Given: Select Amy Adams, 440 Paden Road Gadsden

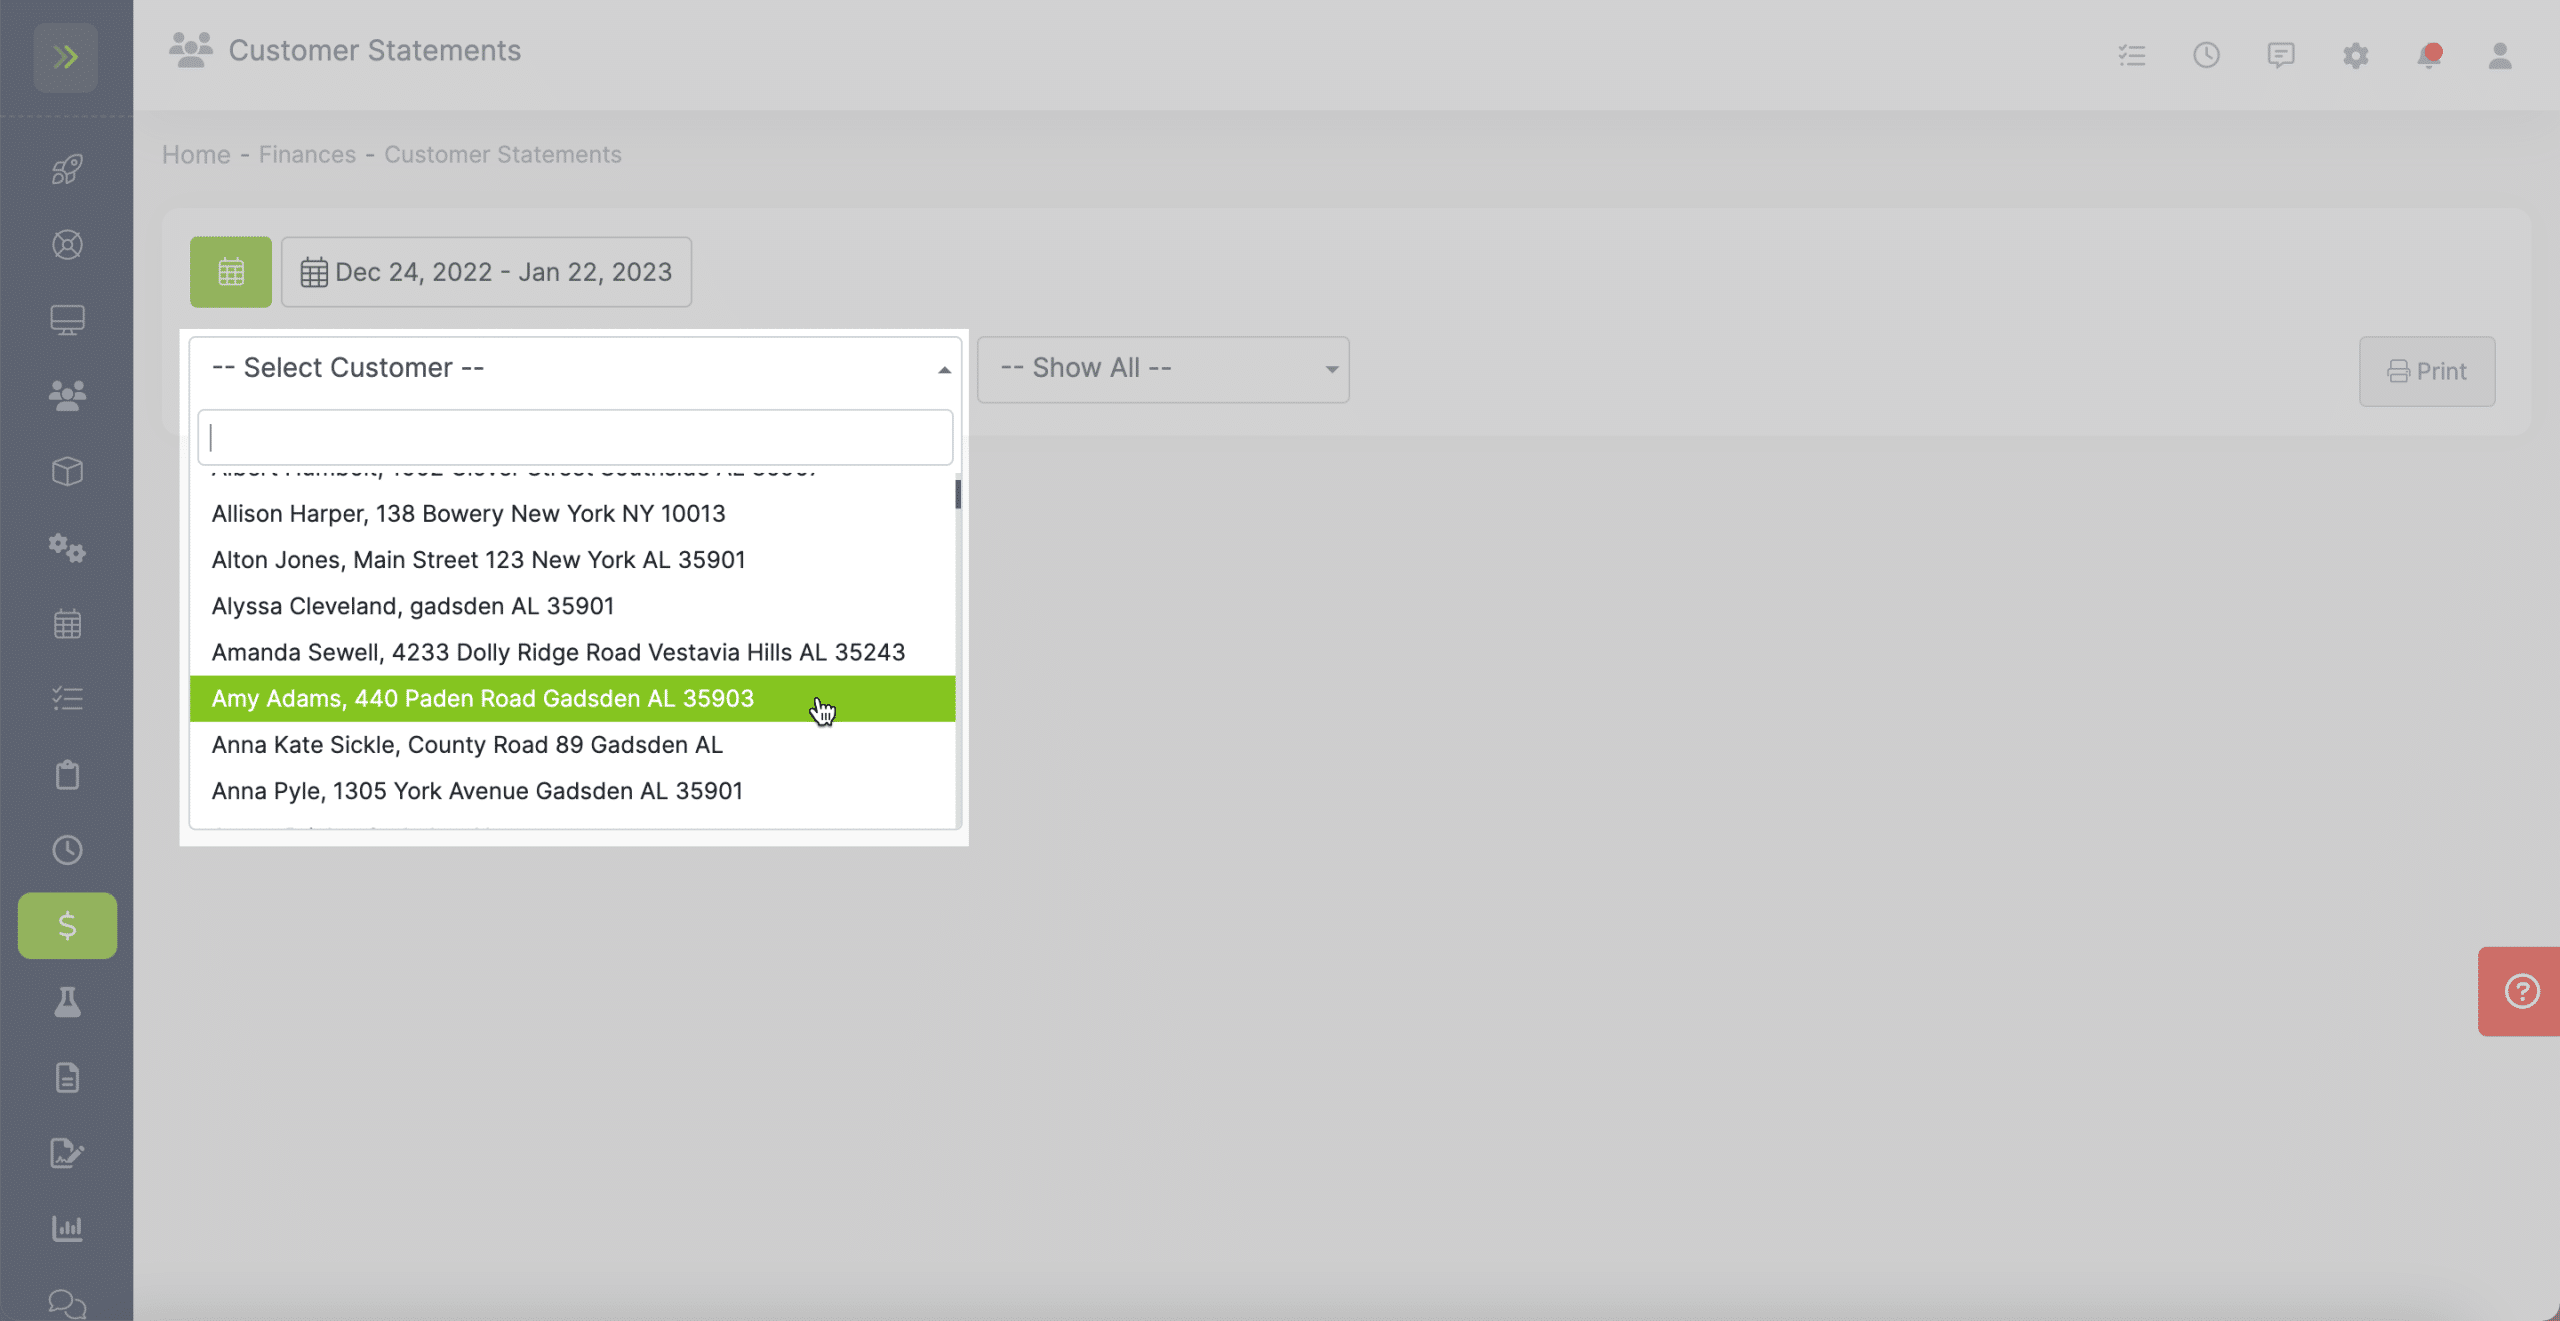Looking at the screenshot, I should (x=572, y=699).
